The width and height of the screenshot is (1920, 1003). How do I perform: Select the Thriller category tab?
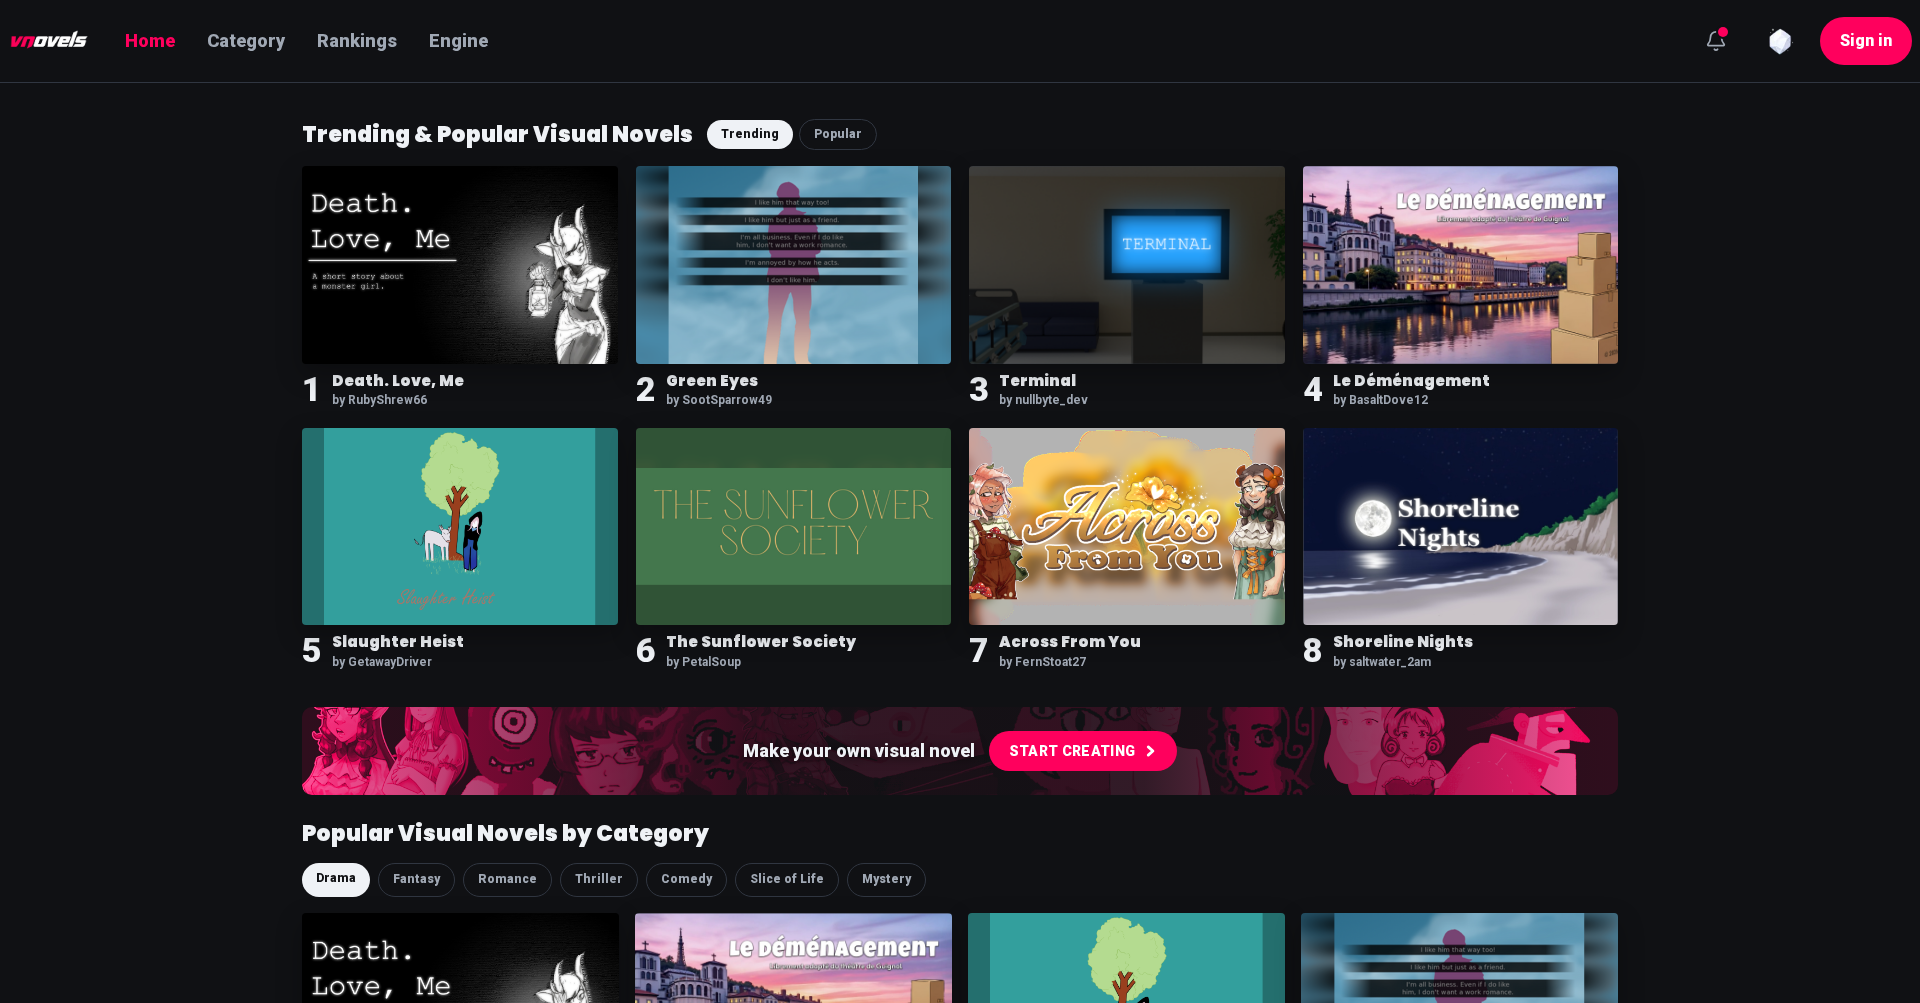(599, 879)
